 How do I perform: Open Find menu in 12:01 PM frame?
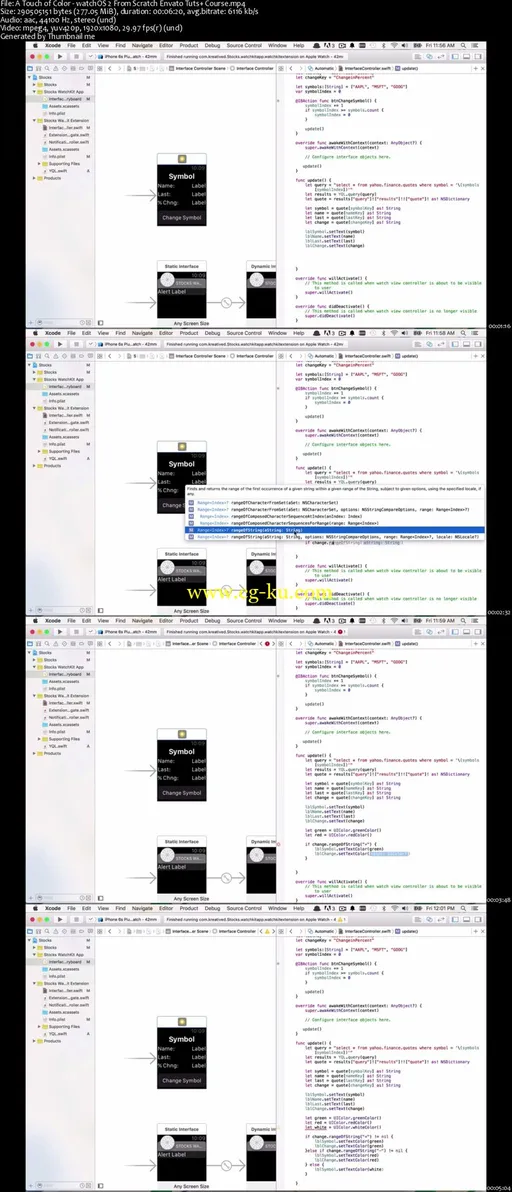[121, 908]
